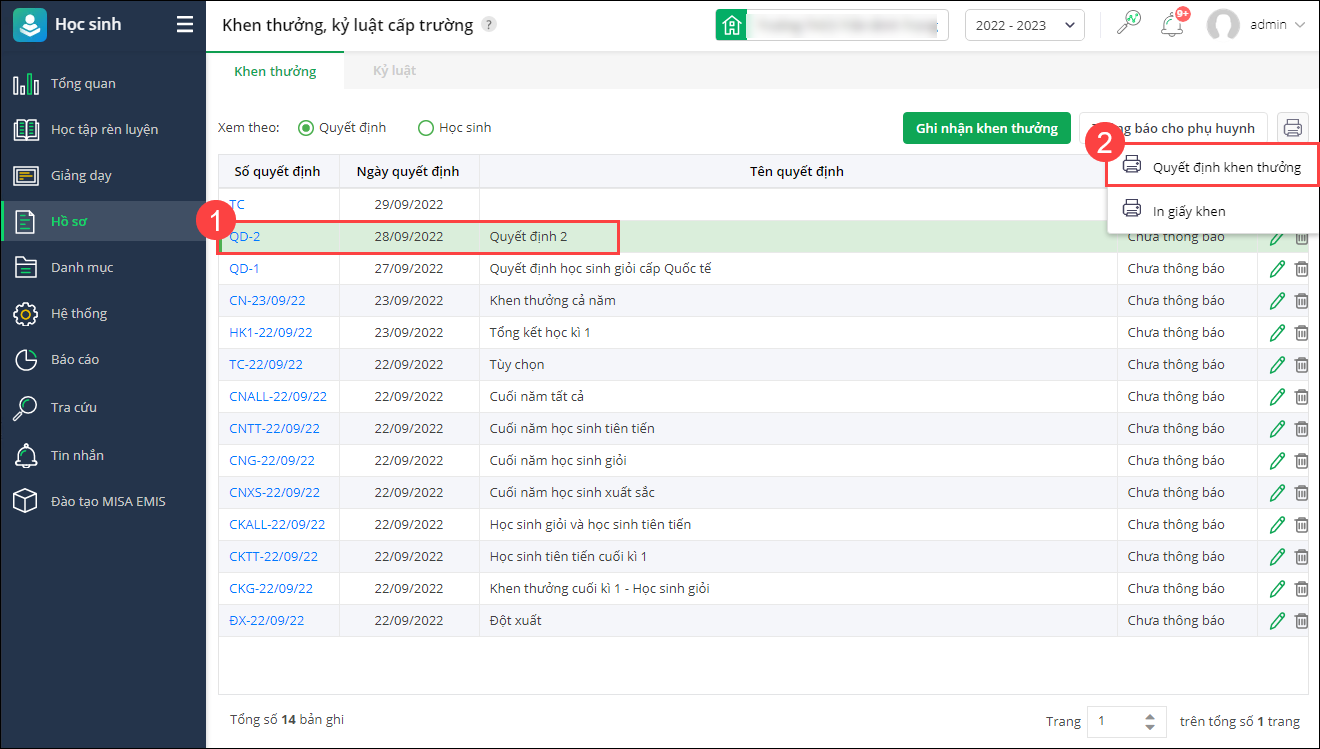Open decision link TC
This screenshot has height=749, width=1320.
point(237,204)
